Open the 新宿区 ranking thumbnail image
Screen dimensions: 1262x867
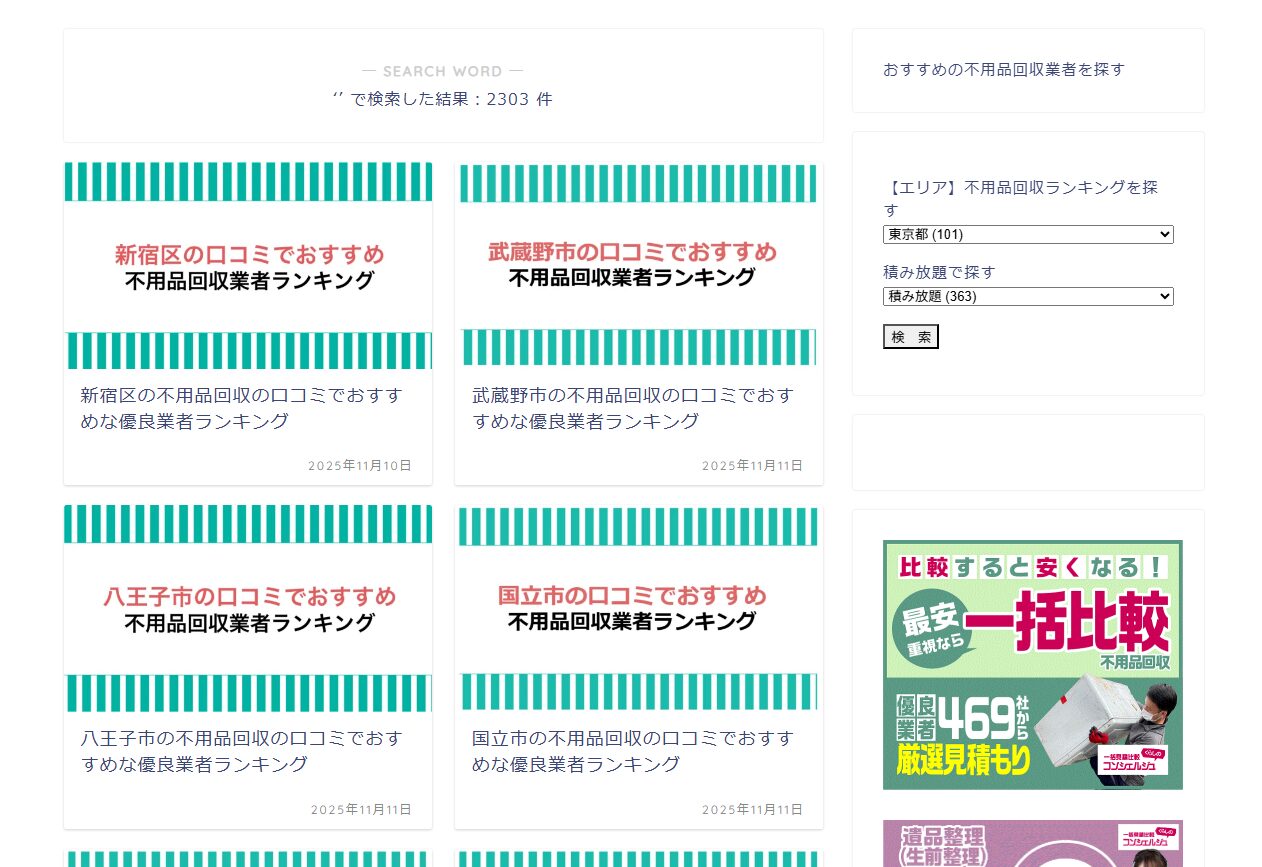click(x=248, y=266)
